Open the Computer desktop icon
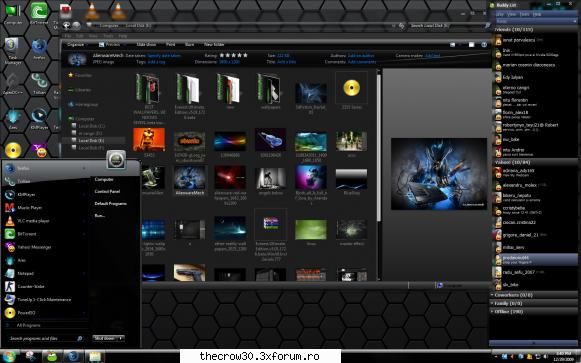The height and width of the screenshot is (363, 581). [x=13, y=13]
